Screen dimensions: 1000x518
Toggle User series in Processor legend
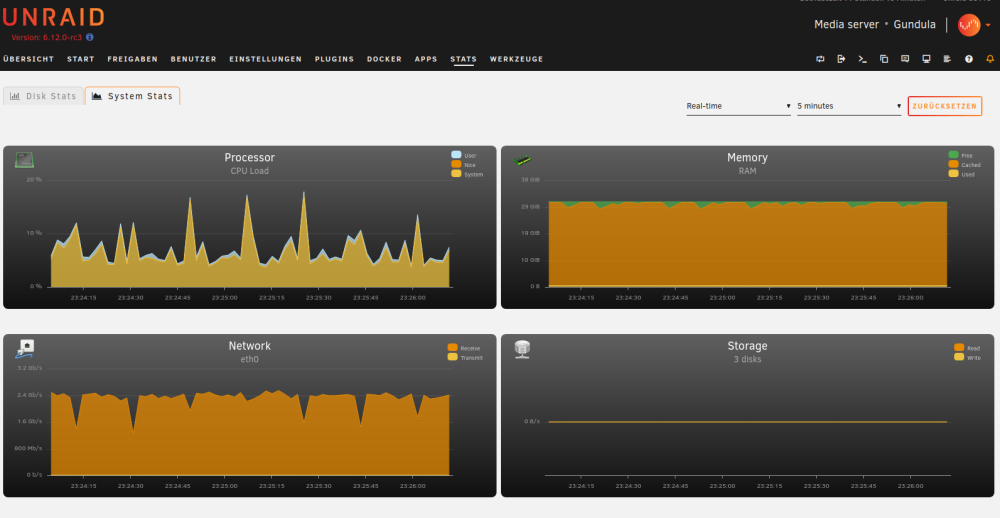464,156
